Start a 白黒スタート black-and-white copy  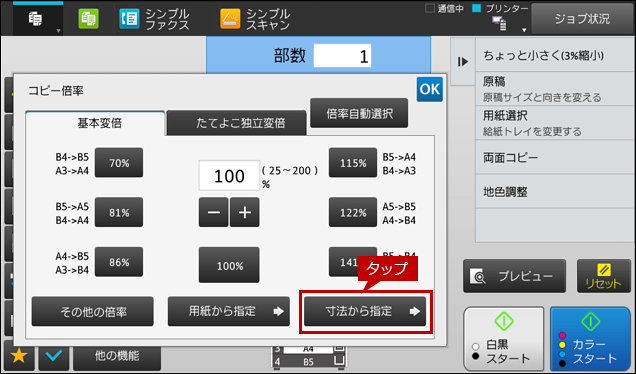coord(504,339)
